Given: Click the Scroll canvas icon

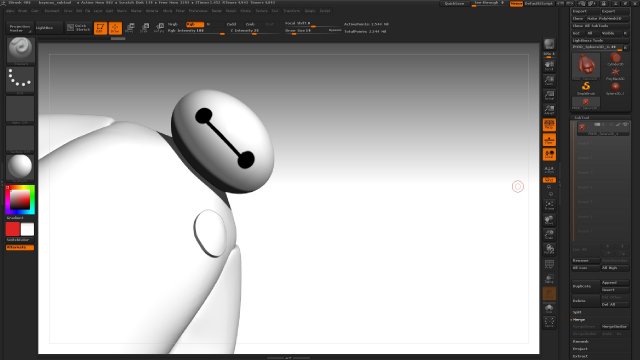Looking at the screenshot, I should coord(549,66).
